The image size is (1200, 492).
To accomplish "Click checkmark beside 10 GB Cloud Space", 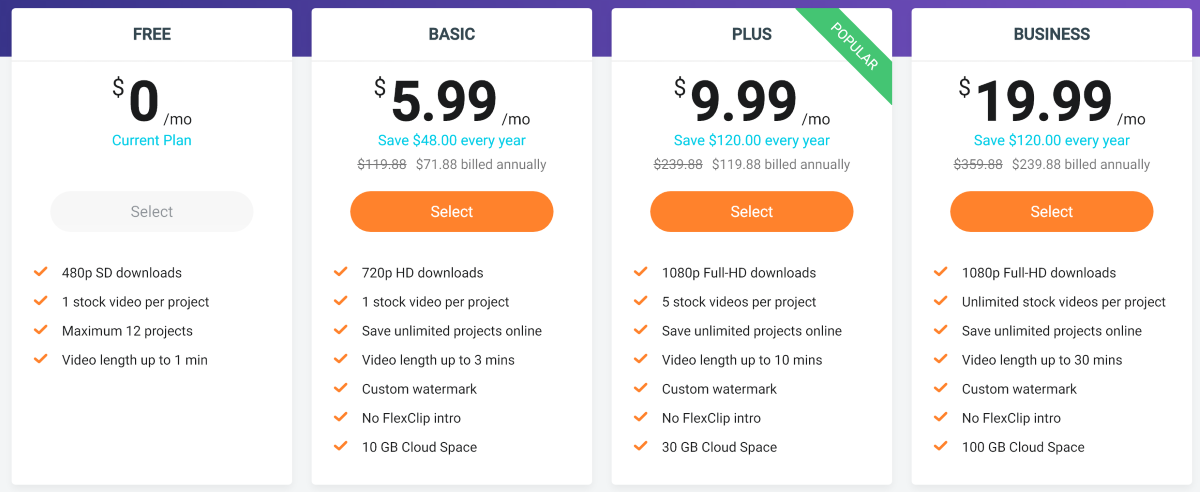I will [341, 446].
